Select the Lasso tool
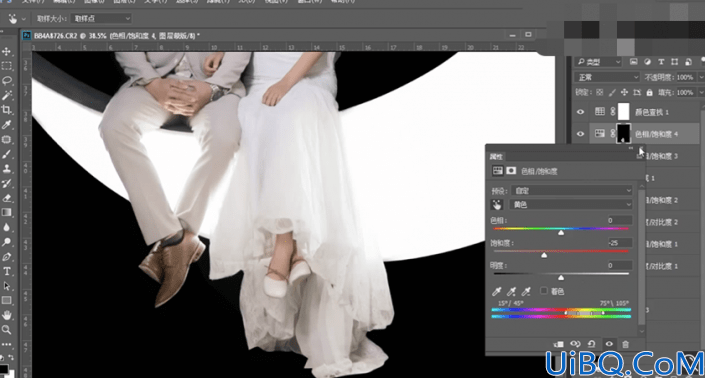This screenshot has height=378, width=705. point(6,81)
